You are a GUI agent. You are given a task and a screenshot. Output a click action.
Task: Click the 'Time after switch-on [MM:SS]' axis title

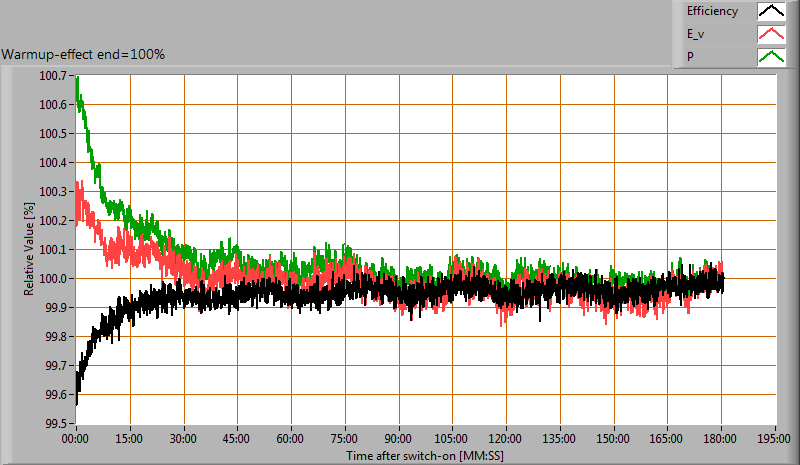(425, 455)
